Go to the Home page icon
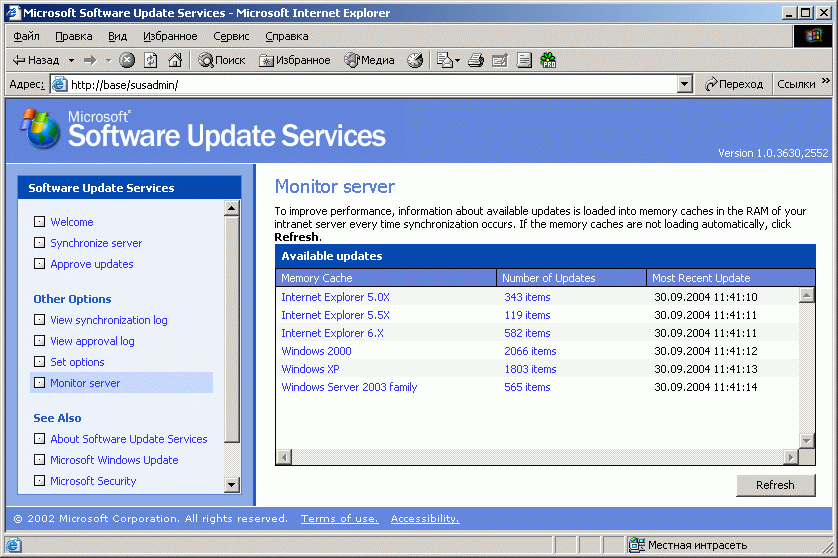The width and height of the screenshot is (838, 558). [175, 60]
